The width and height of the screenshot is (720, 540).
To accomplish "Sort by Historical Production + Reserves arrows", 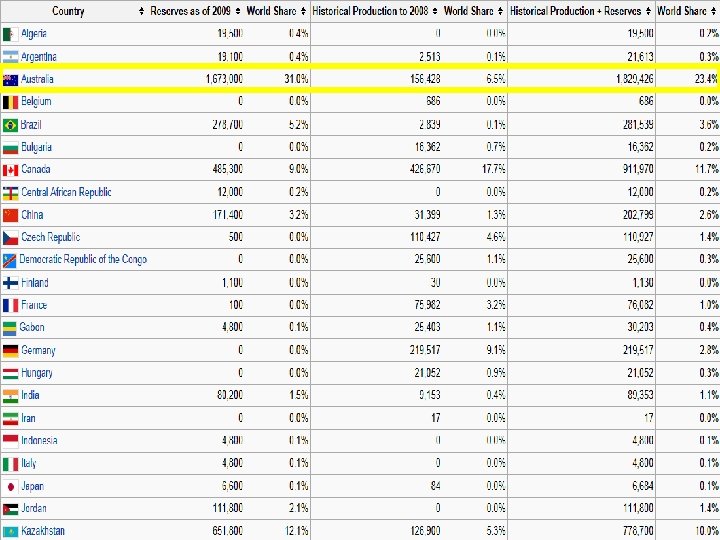I will 650,11.
